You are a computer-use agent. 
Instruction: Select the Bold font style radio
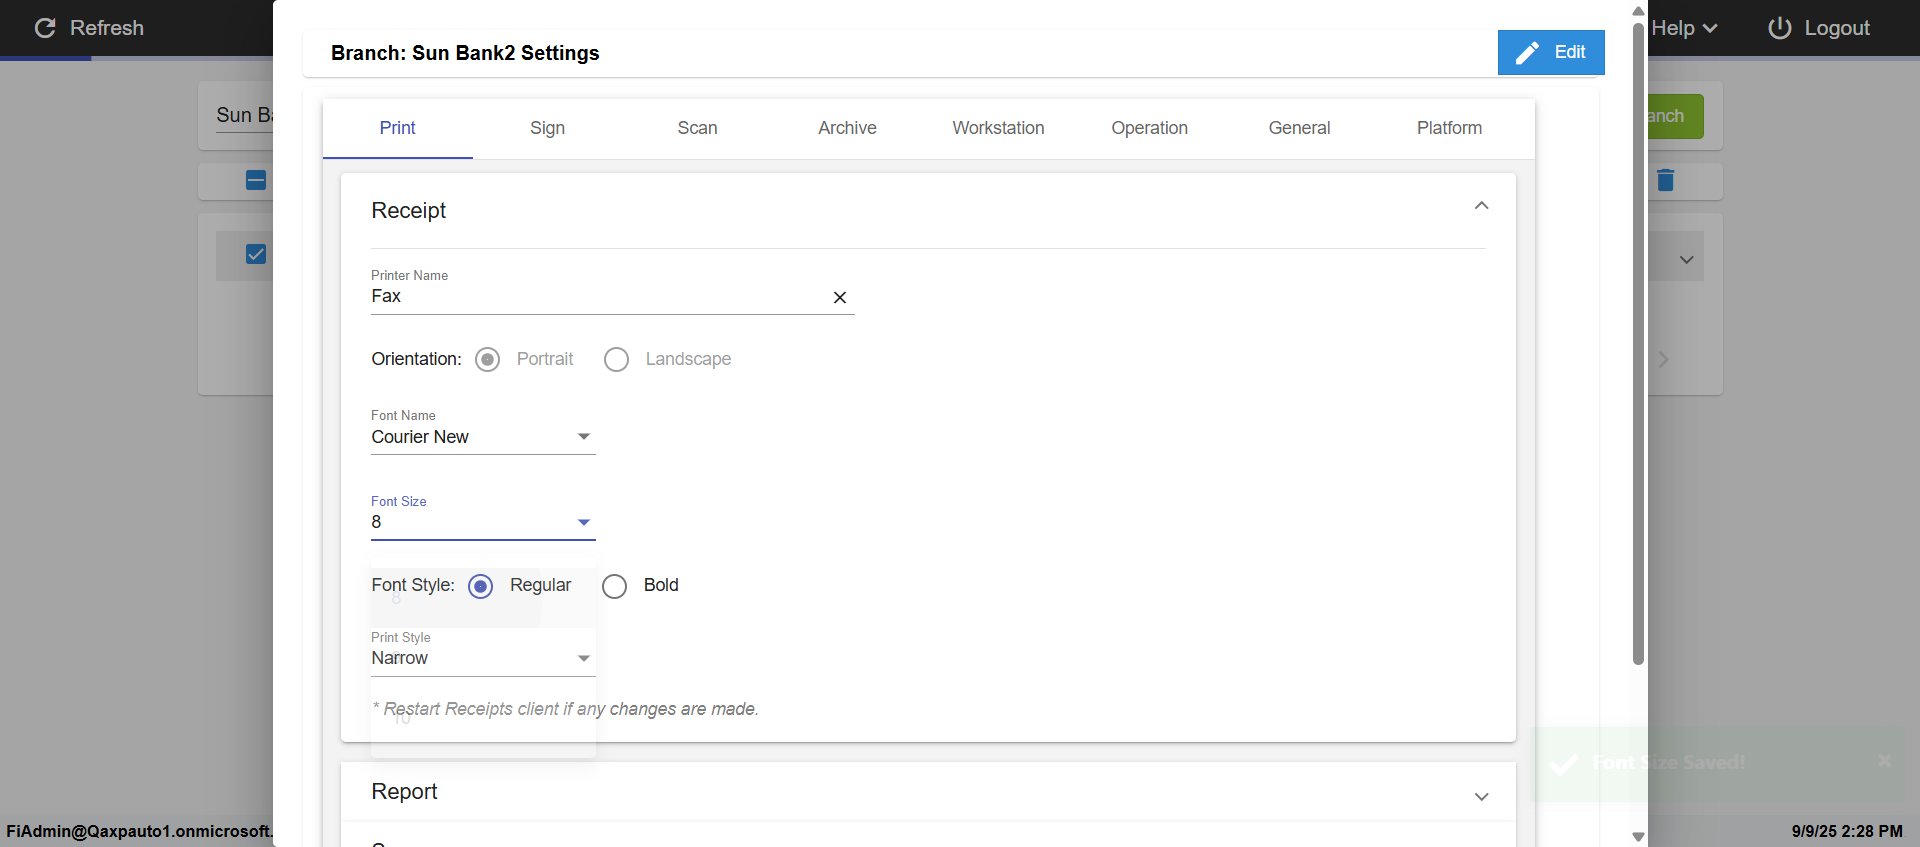(615, 586)
